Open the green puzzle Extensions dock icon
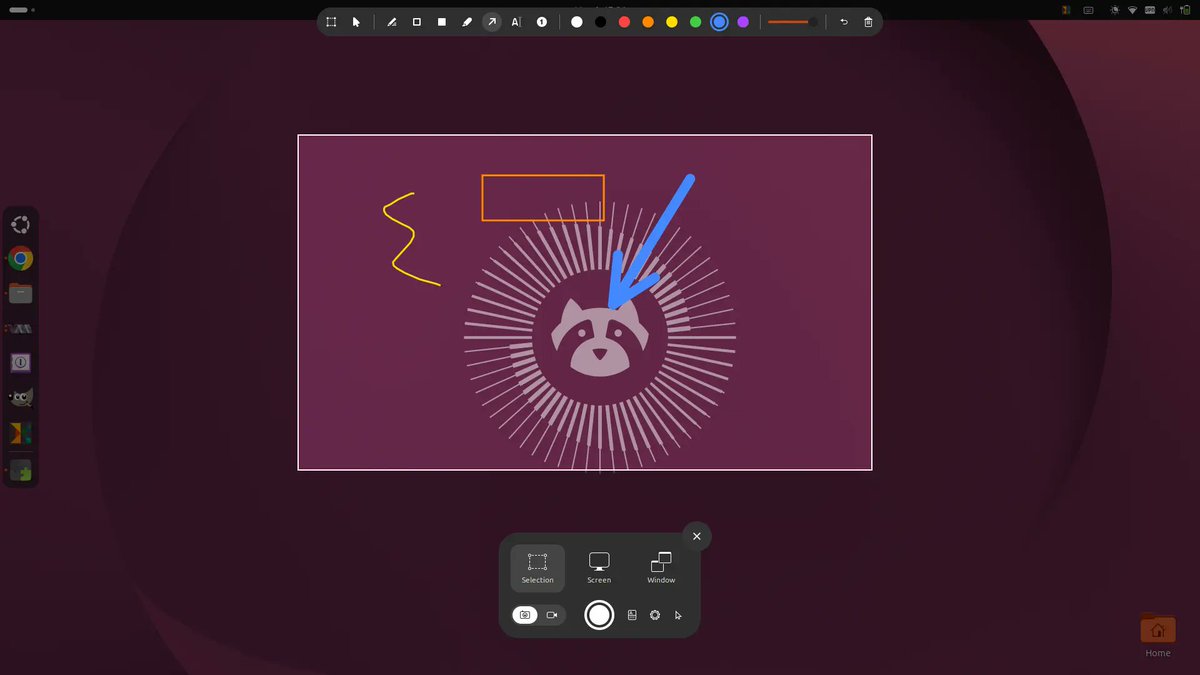 pyautogui.click(x=21, y=468)
